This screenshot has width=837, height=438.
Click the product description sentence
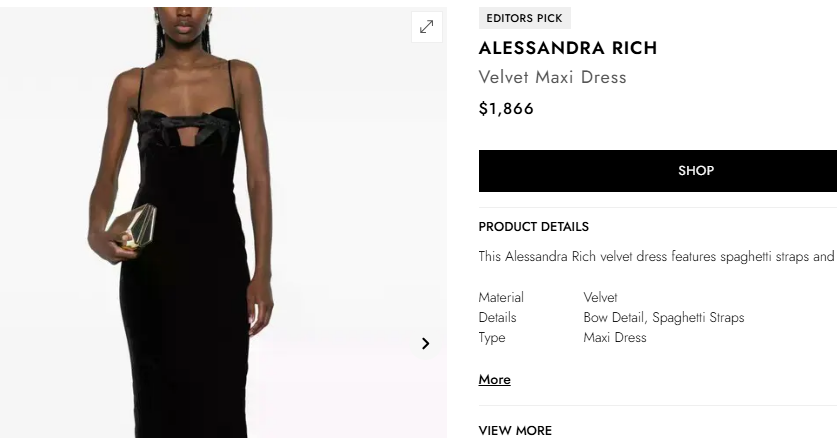click(656, 256)
